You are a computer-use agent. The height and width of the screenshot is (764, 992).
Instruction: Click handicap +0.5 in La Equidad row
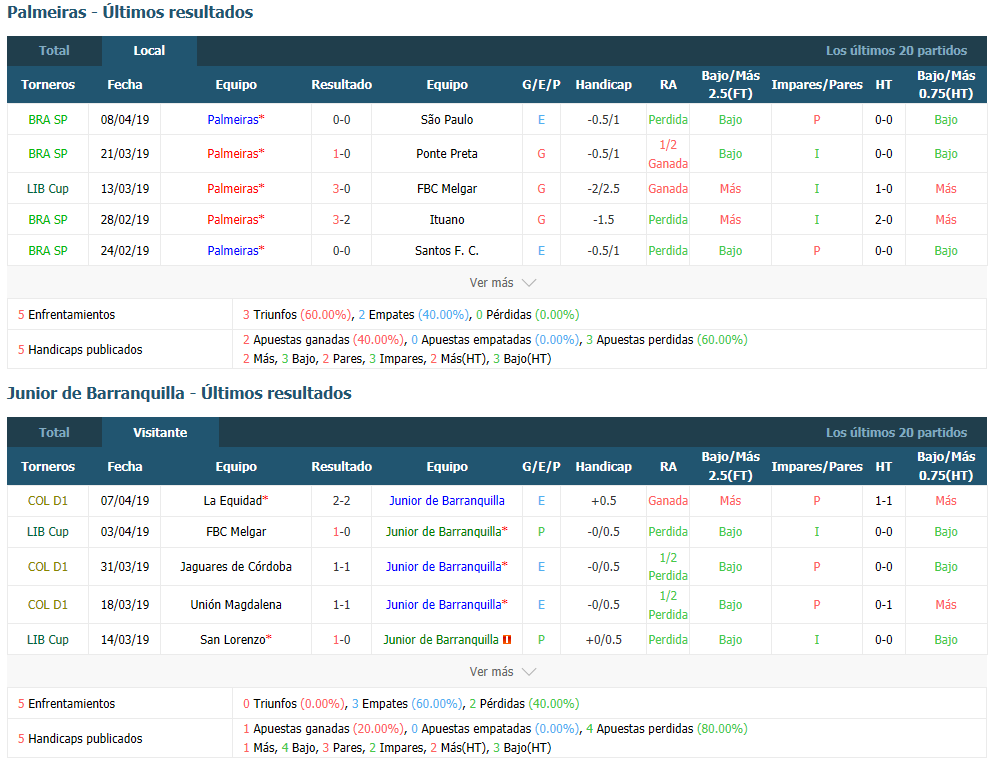(x=604, y=501)
